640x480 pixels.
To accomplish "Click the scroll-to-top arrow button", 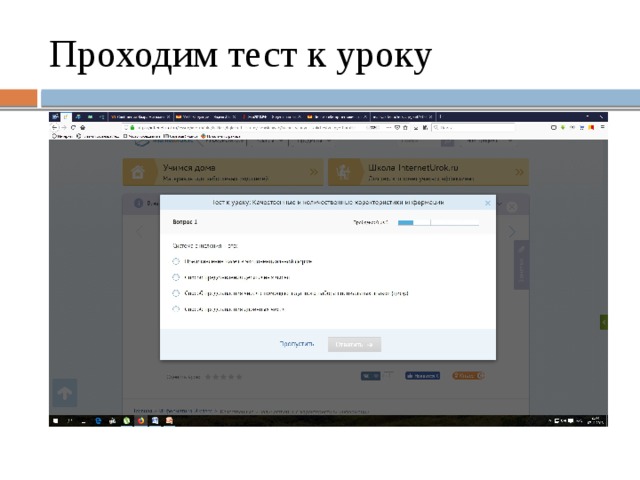I will 64,393.
